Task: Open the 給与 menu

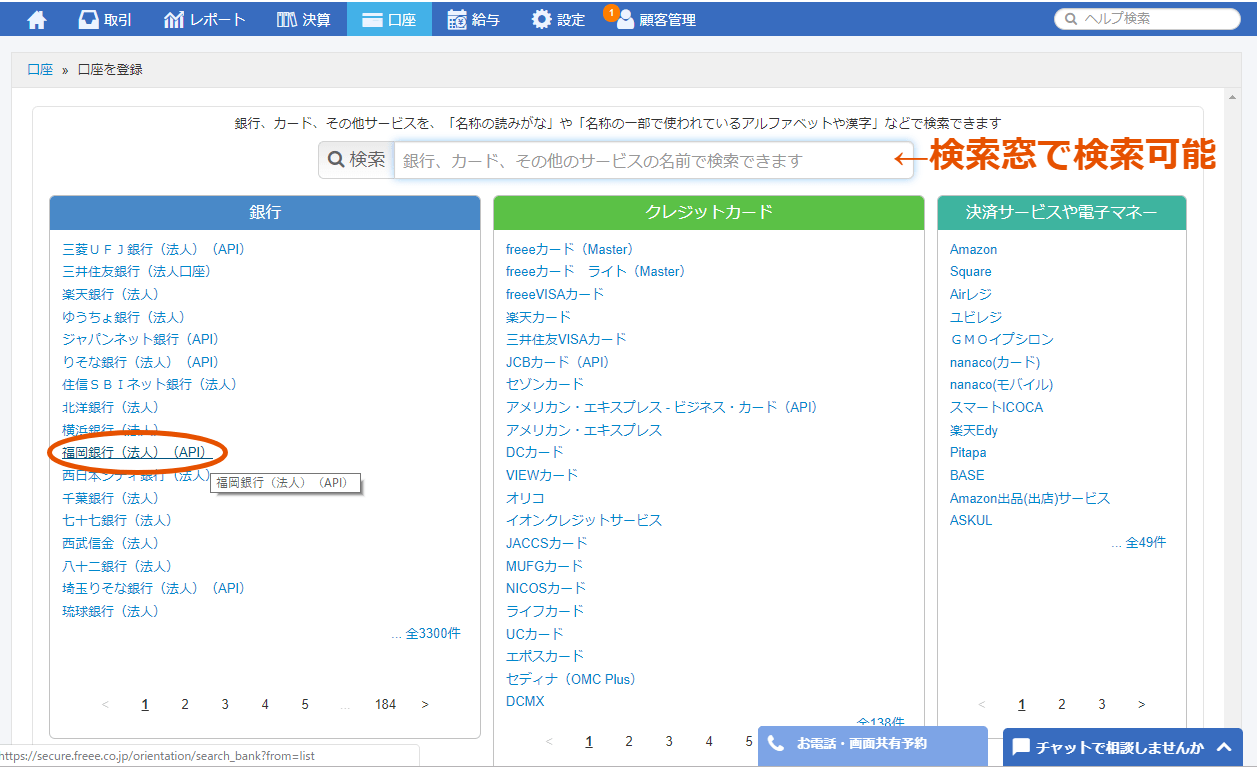Action: (x=474, y=19)
